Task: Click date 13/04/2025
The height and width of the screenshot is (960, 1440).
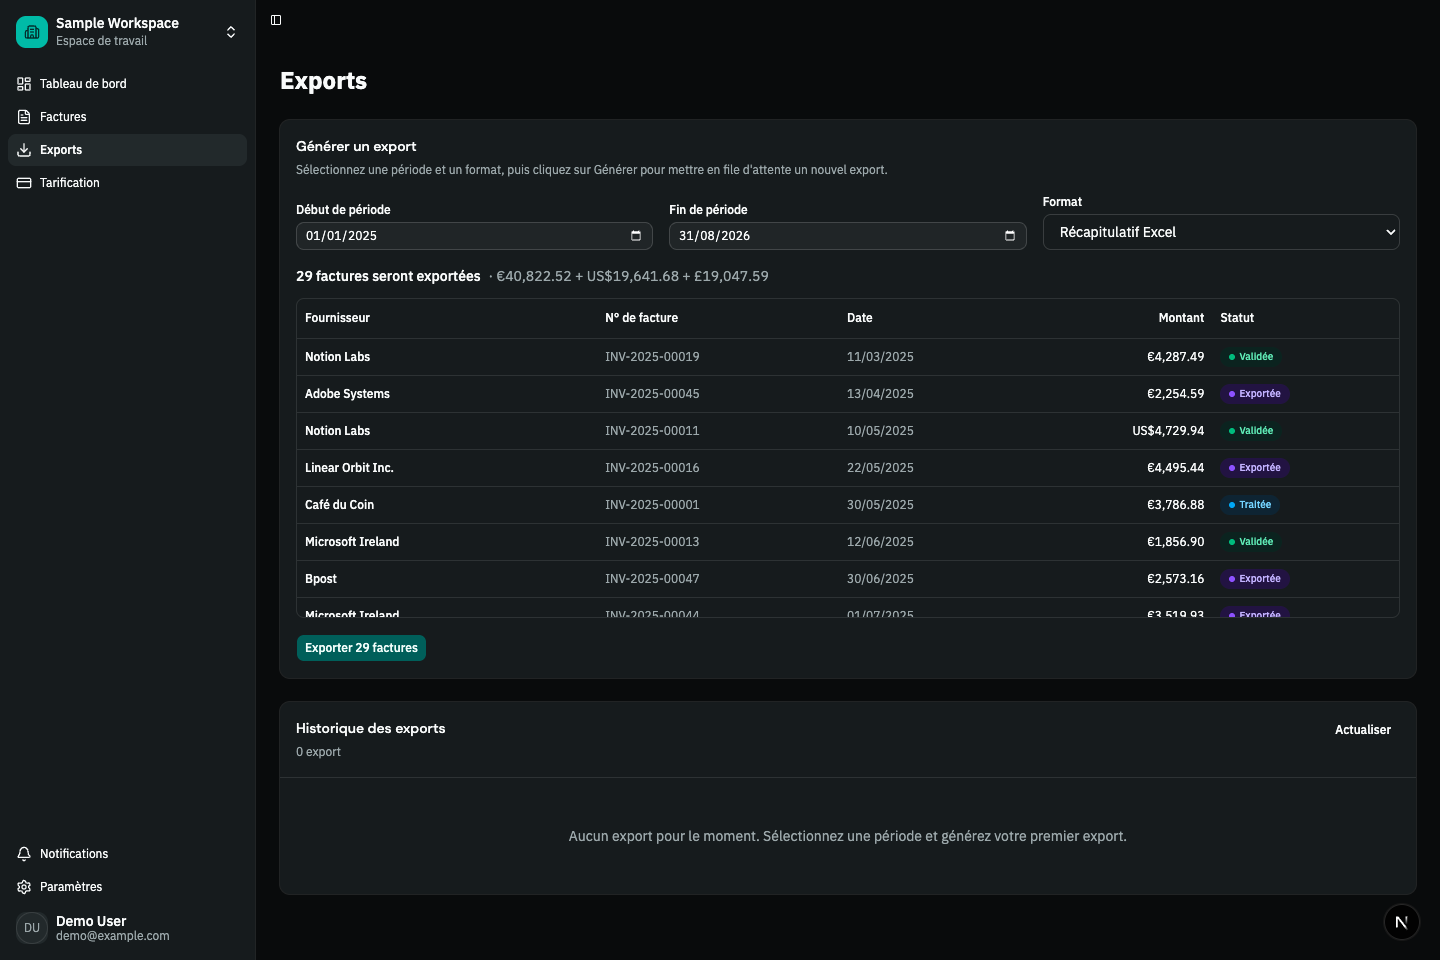Action: click(880, 394)
